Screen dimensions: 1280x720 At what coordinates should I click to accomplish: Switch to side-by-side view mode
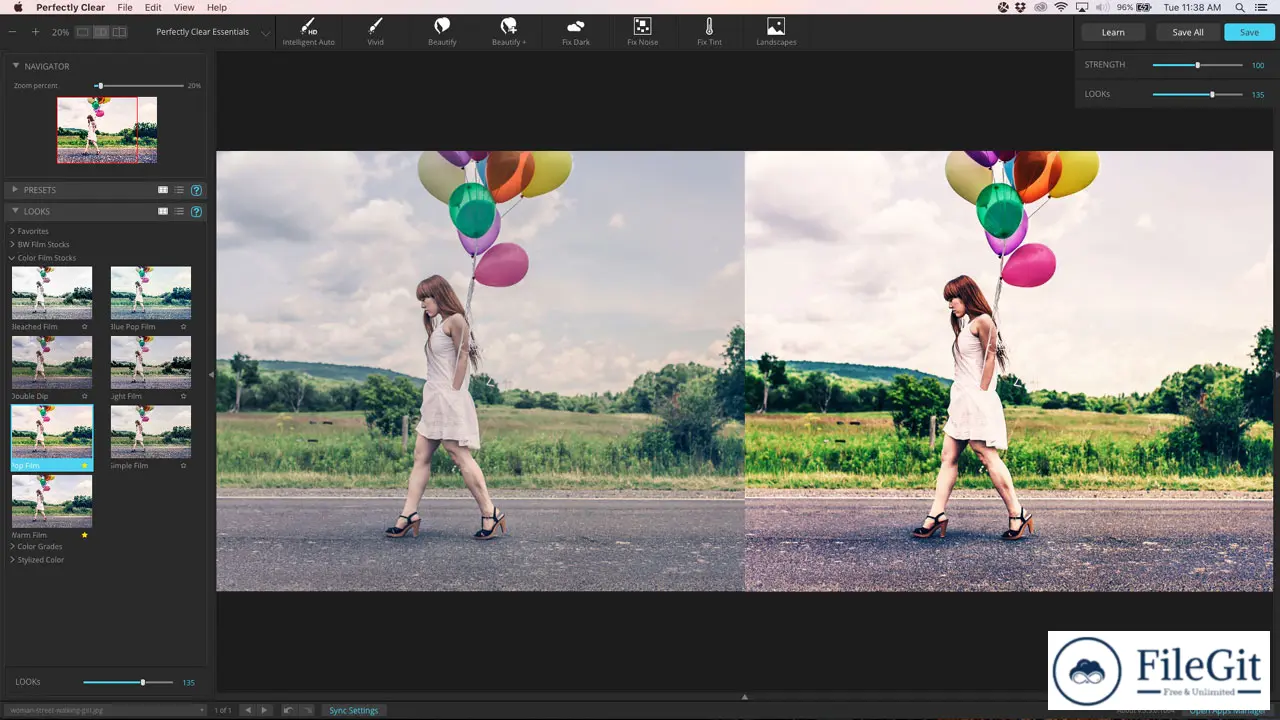coord(101,32)
